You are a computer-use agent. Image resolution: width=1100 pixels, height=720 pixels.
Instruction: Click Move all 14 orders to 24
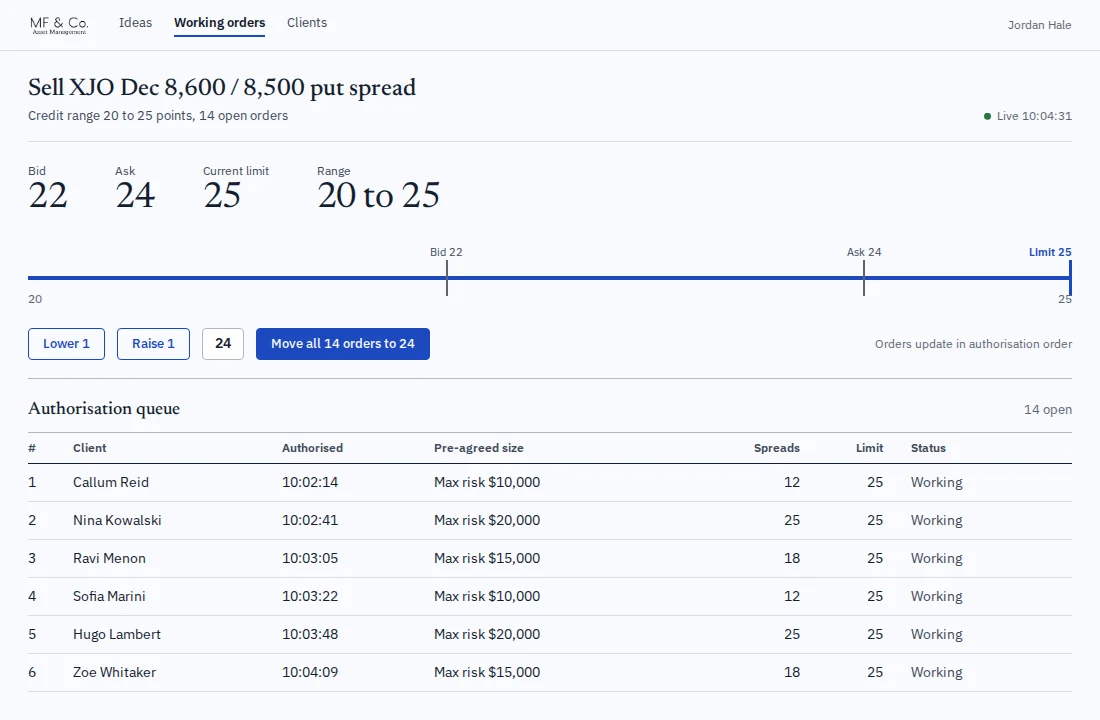tap(342, 344)
